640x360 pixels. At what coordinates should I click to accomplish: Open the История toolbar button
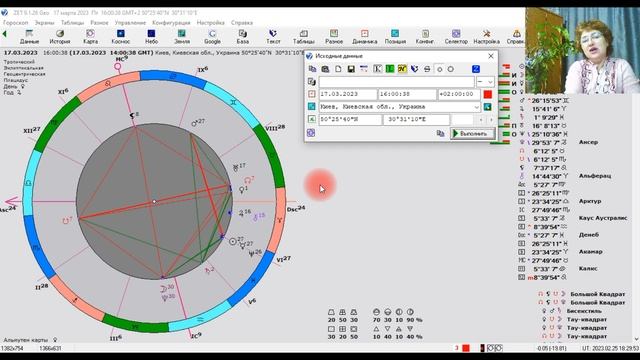pyautogui.click(x=60, y=36)
